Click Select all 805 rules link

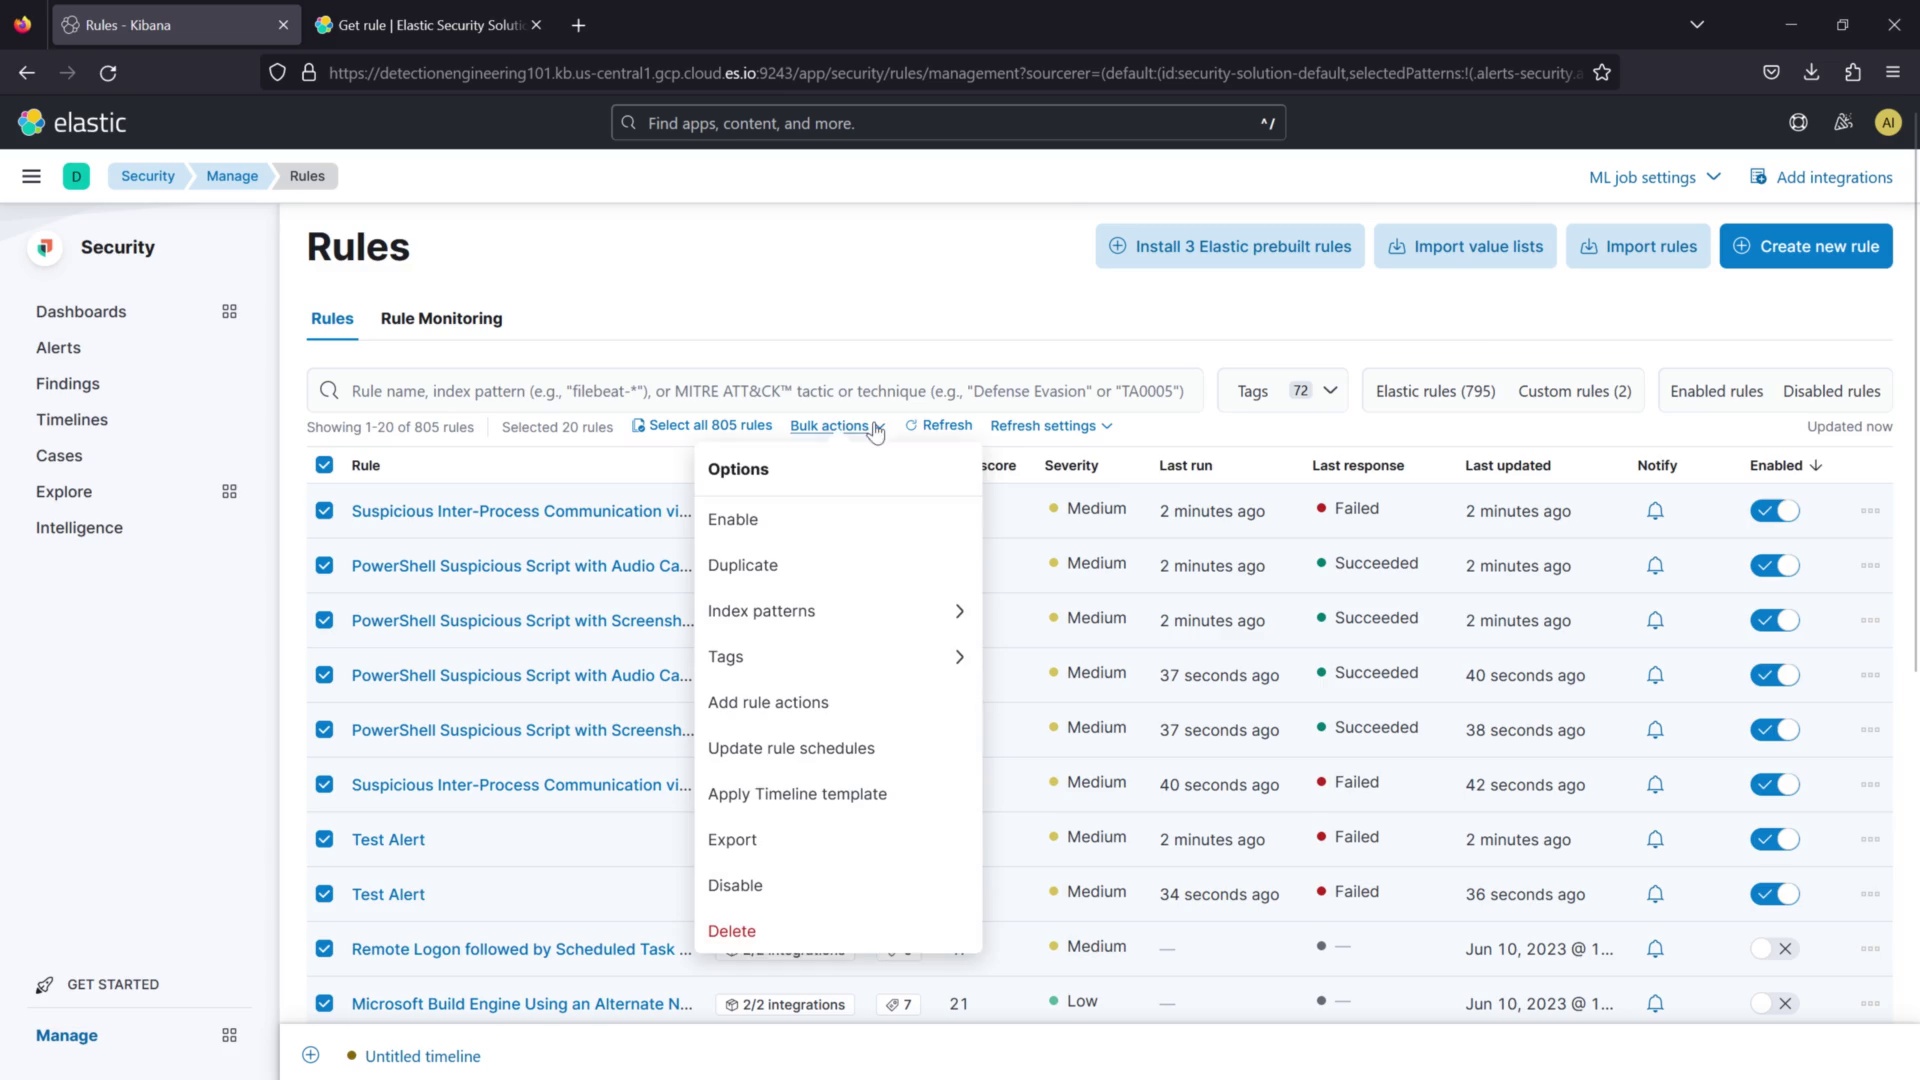(x=702, y=426)
